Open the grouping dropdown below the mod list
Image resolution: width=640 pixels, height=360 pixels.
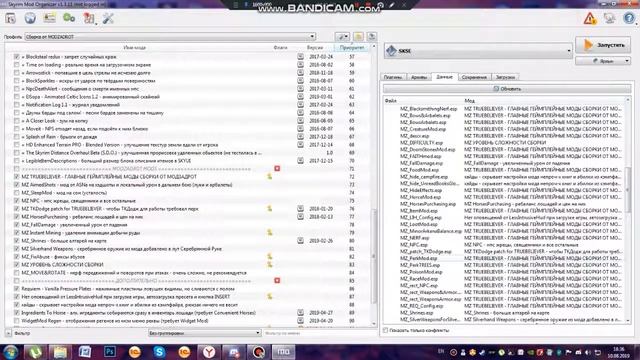[204, 333]
